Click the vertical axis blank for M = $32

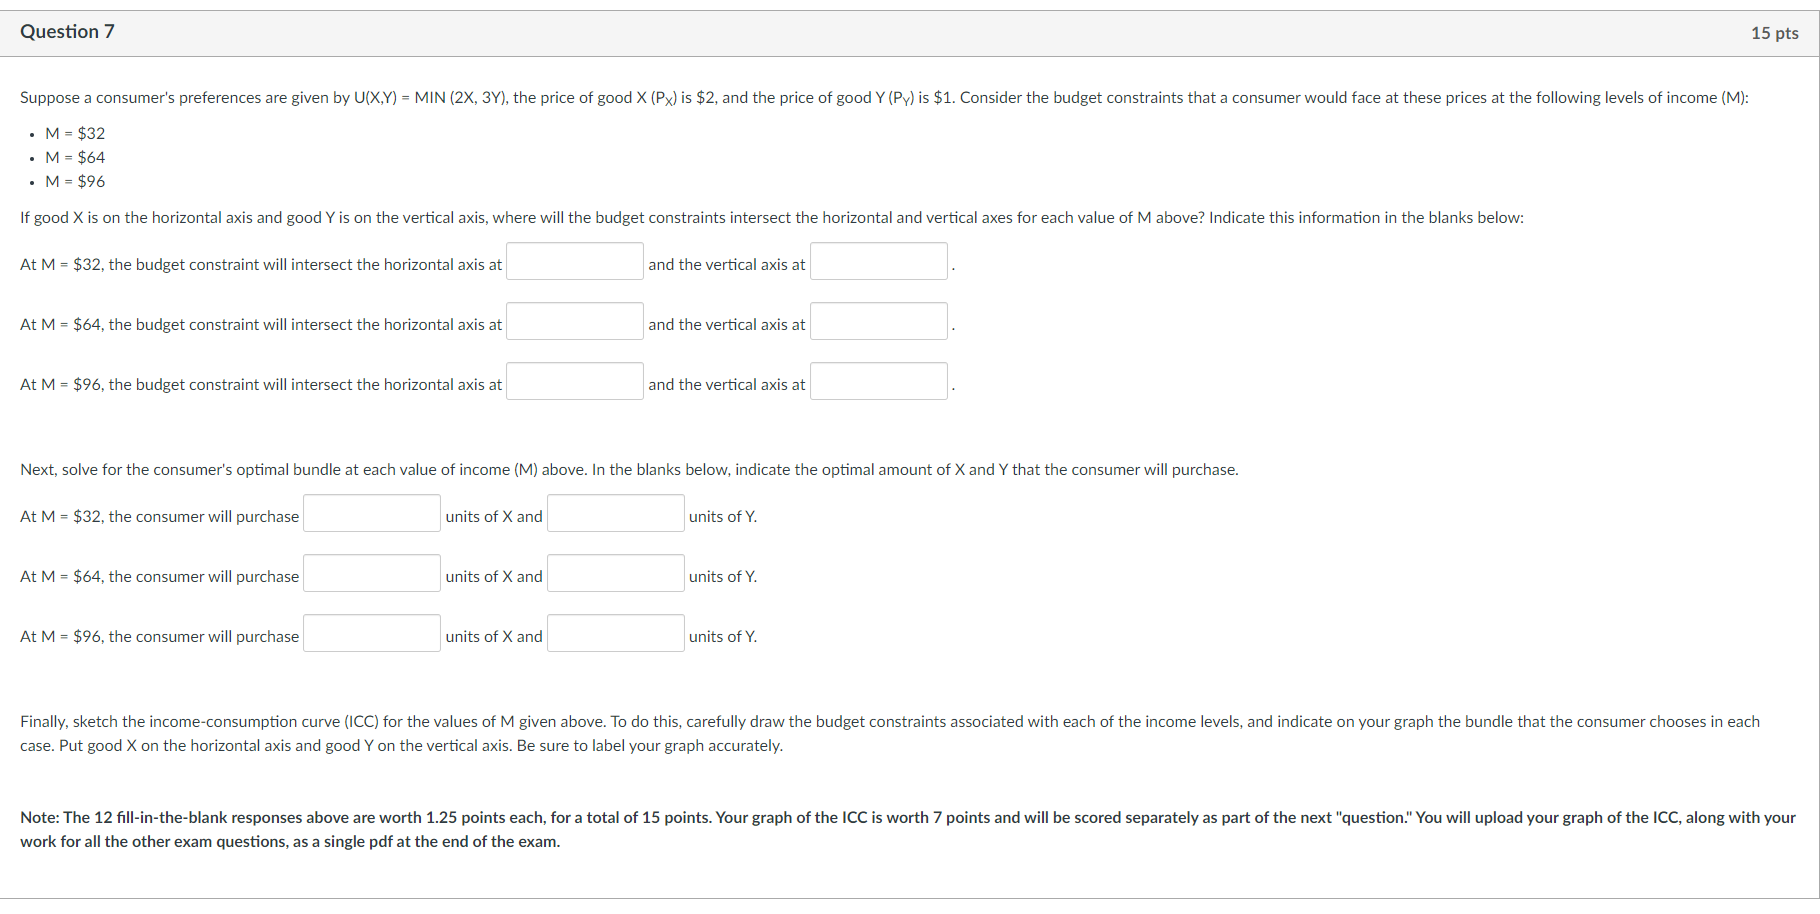[x=877, y=261]
